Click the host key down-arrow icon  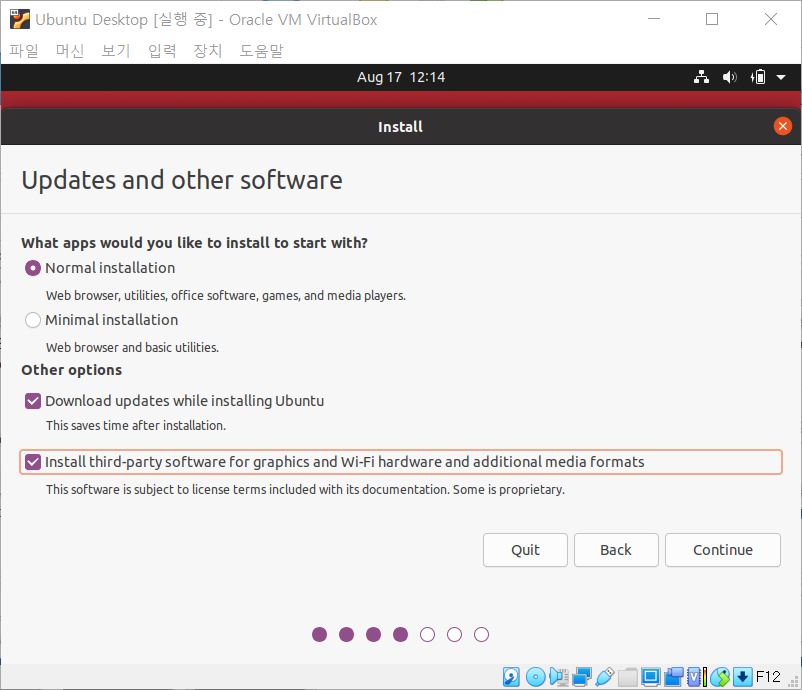click(743, 677)
